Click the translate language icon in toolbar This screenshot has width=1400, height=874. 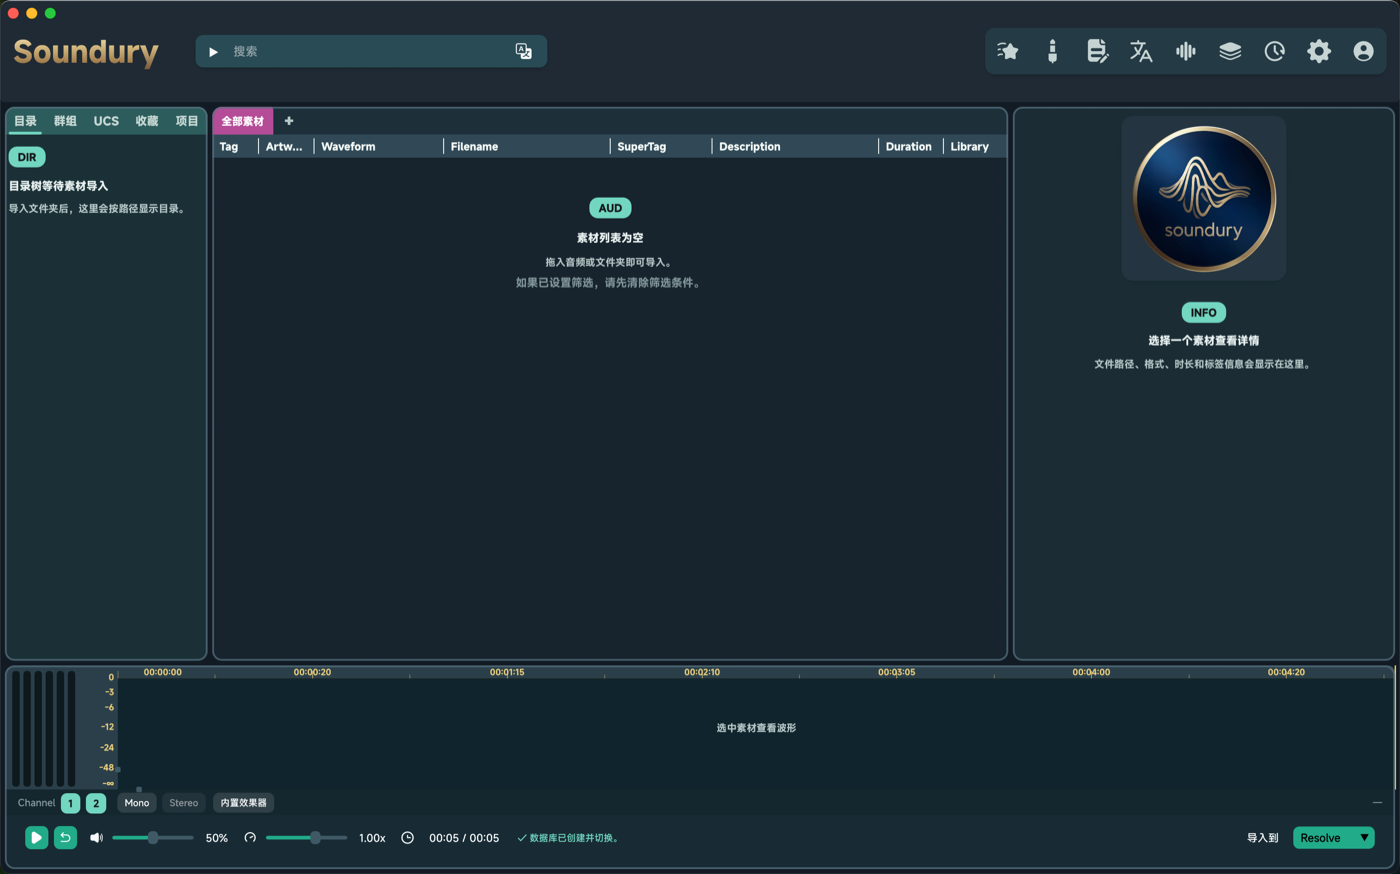1141,51
